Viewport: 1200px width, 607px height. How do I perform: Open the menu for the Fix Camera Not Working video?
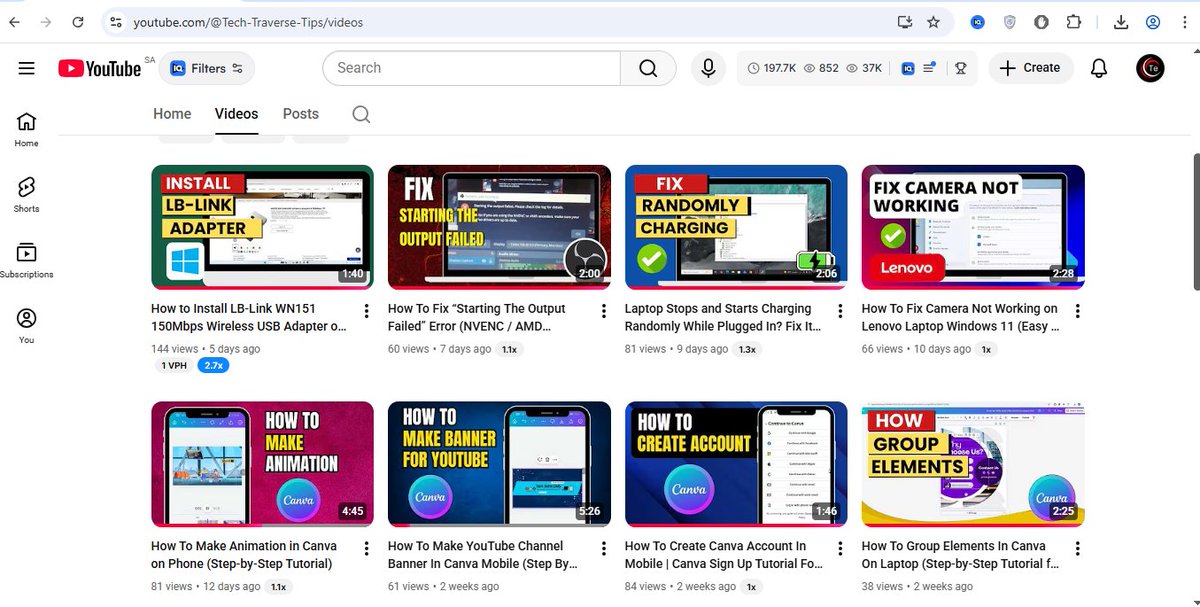point(1077,311)
